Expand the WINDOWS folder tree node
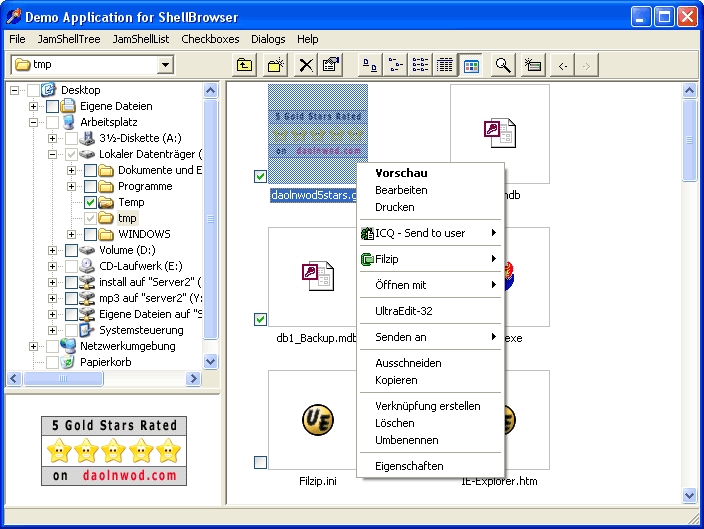This screenshot has width=704, height=529. (x=72, y=234)
